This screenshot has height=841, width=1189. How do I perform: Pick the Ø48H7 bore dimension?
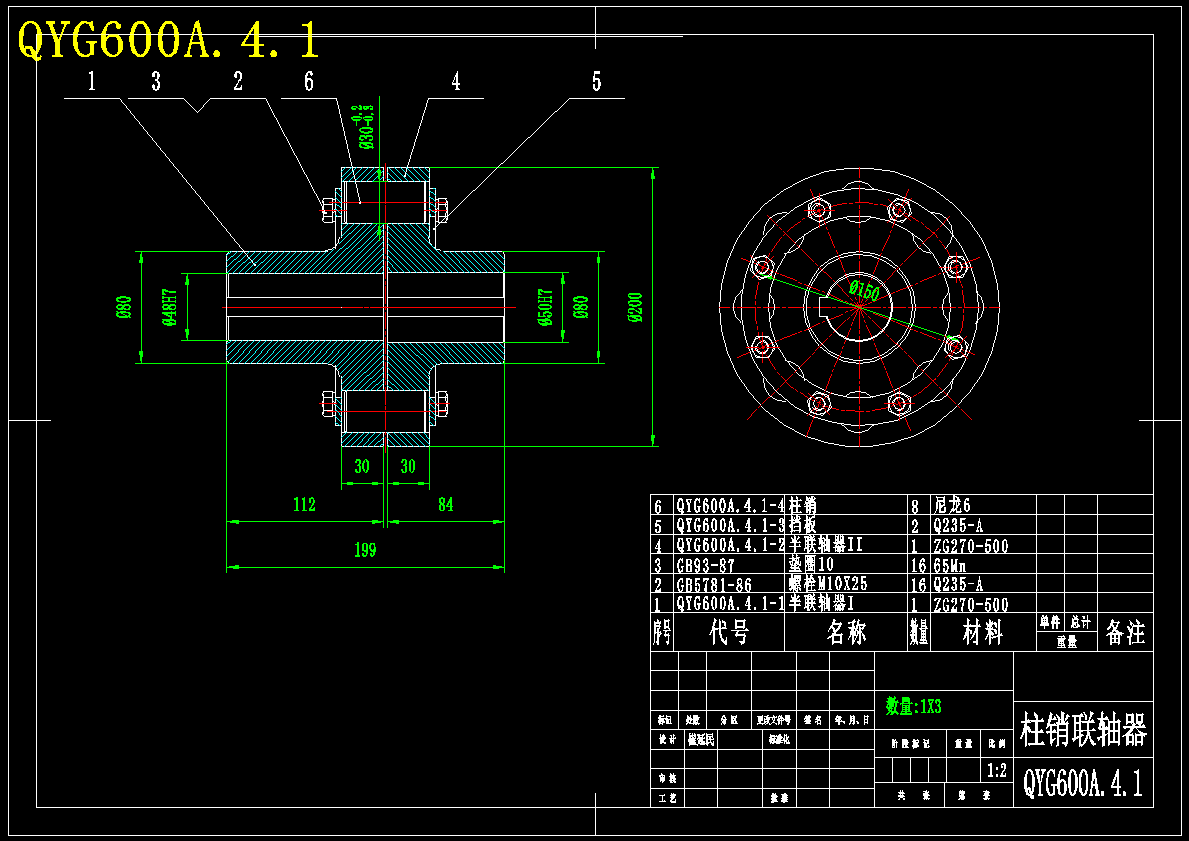pos(170,307)
